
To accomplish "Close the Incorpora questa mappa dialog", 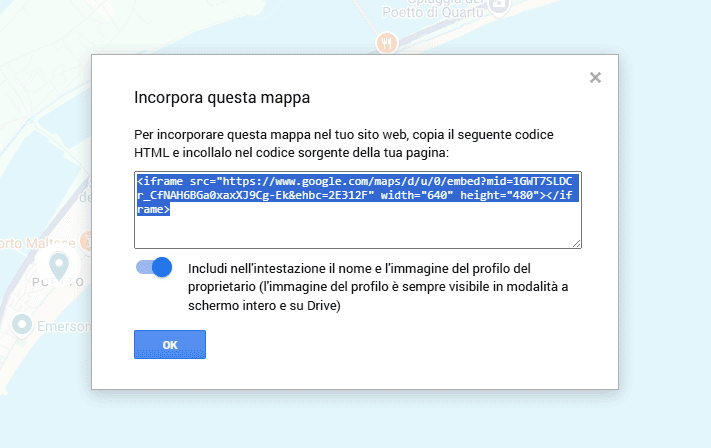I will coord(595,78).
